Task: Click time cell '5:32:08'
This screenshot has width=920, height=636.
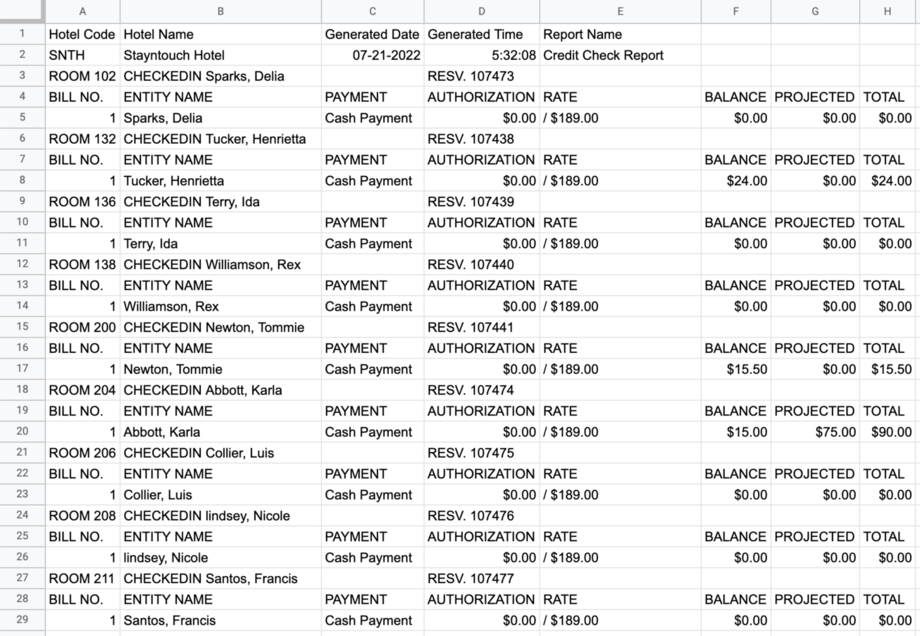Action: [x=482, y=55]
